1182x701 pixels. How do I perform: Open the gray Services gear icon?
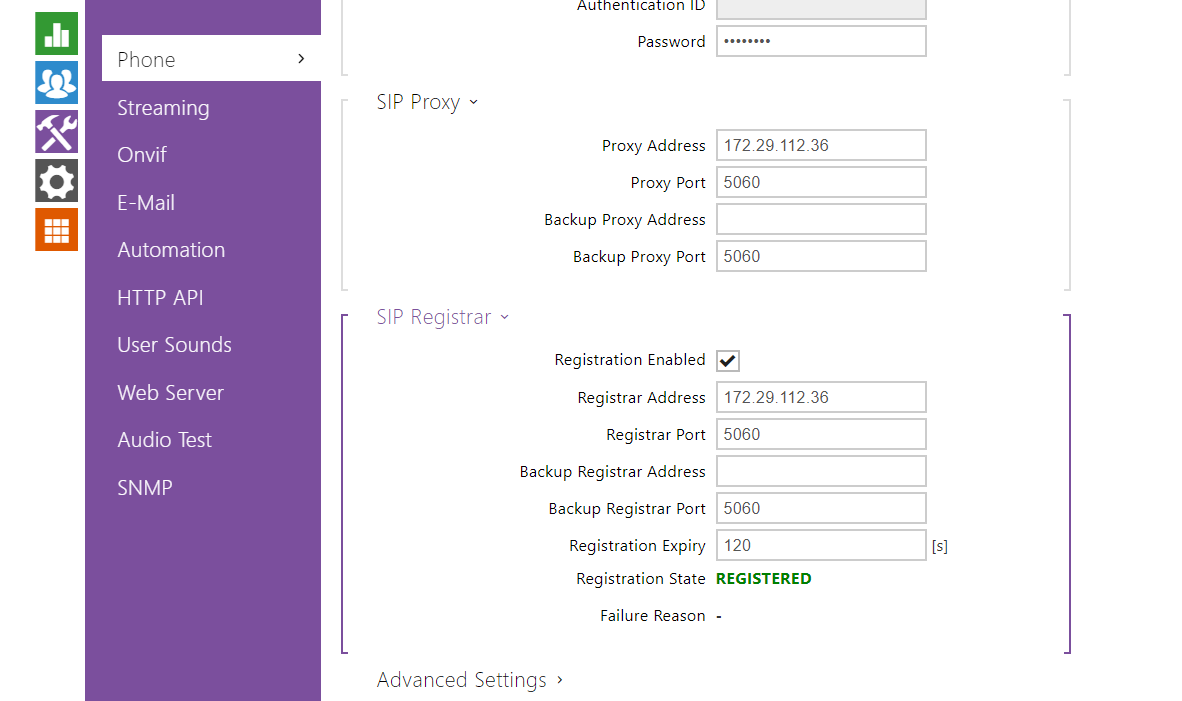click(x=56, y=181)
